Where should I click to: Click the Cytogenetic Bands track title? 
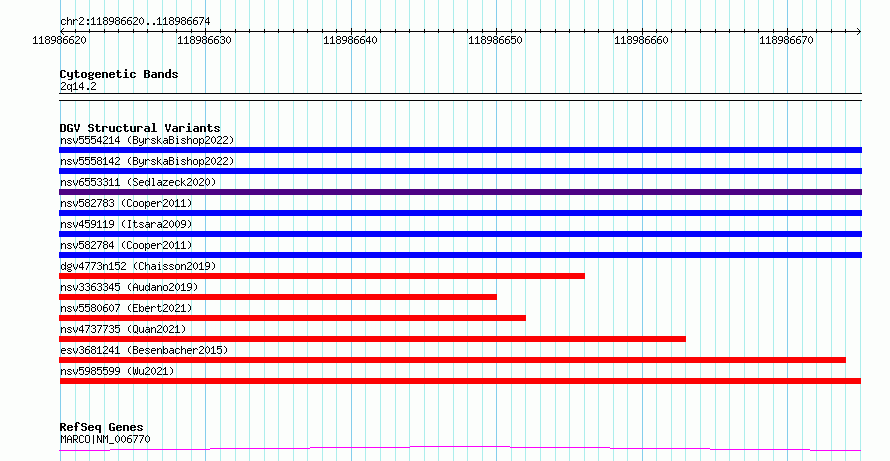click(119, 74)
